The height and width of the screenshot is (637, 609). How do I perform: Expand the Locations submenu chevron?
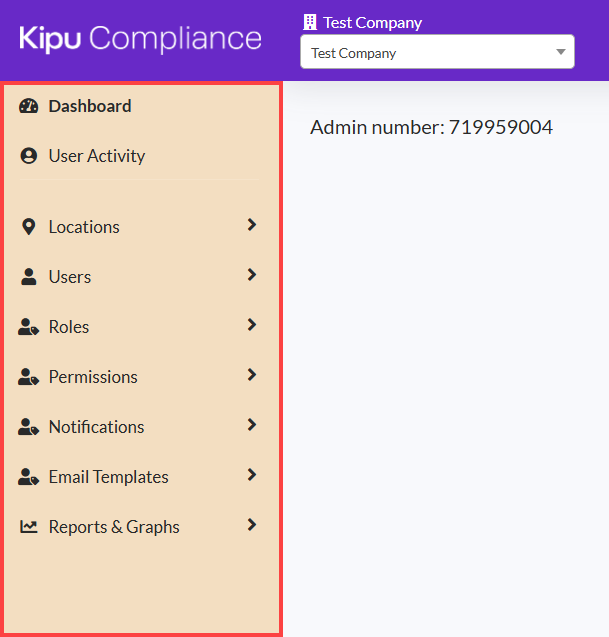click(x=252, y=225)
